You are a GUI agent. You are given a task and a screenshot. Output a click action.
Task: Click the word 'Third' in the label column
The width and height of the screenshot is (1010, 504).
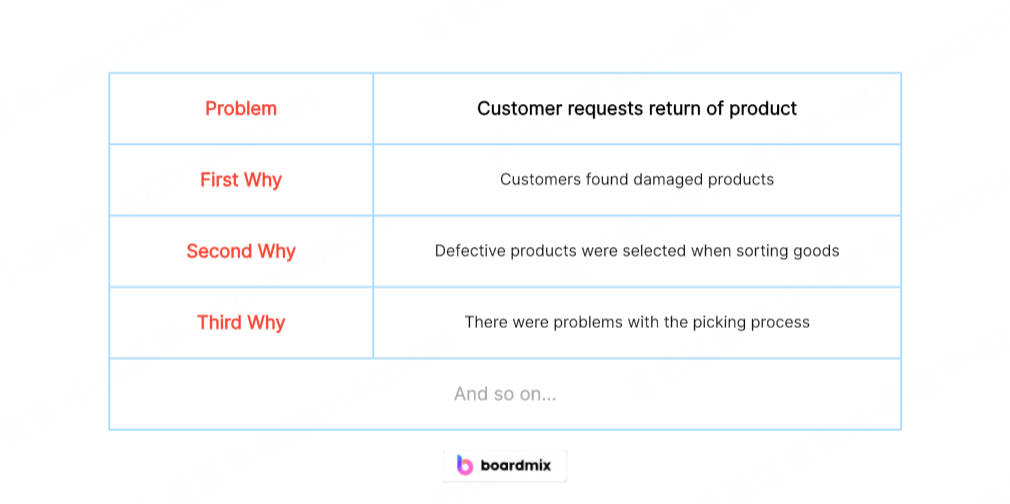pyautogui.click(x=218, y=322)
